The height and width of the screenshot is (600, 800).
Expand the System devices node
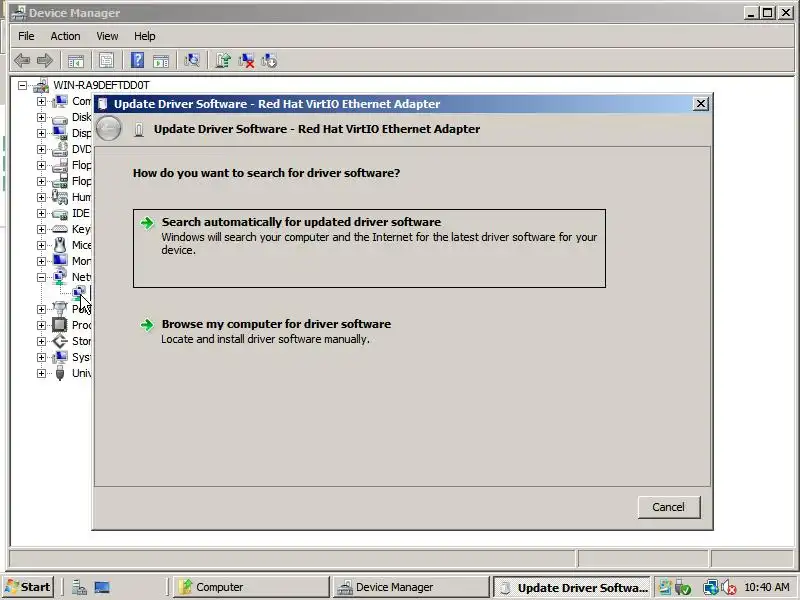click(x=41, y=357)
